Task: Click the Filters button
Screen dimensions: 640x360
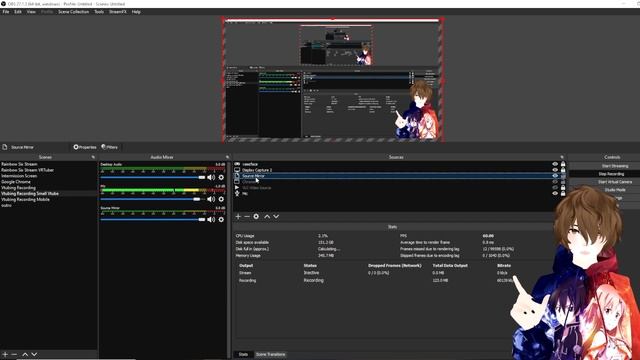Action: click(109, 147)
